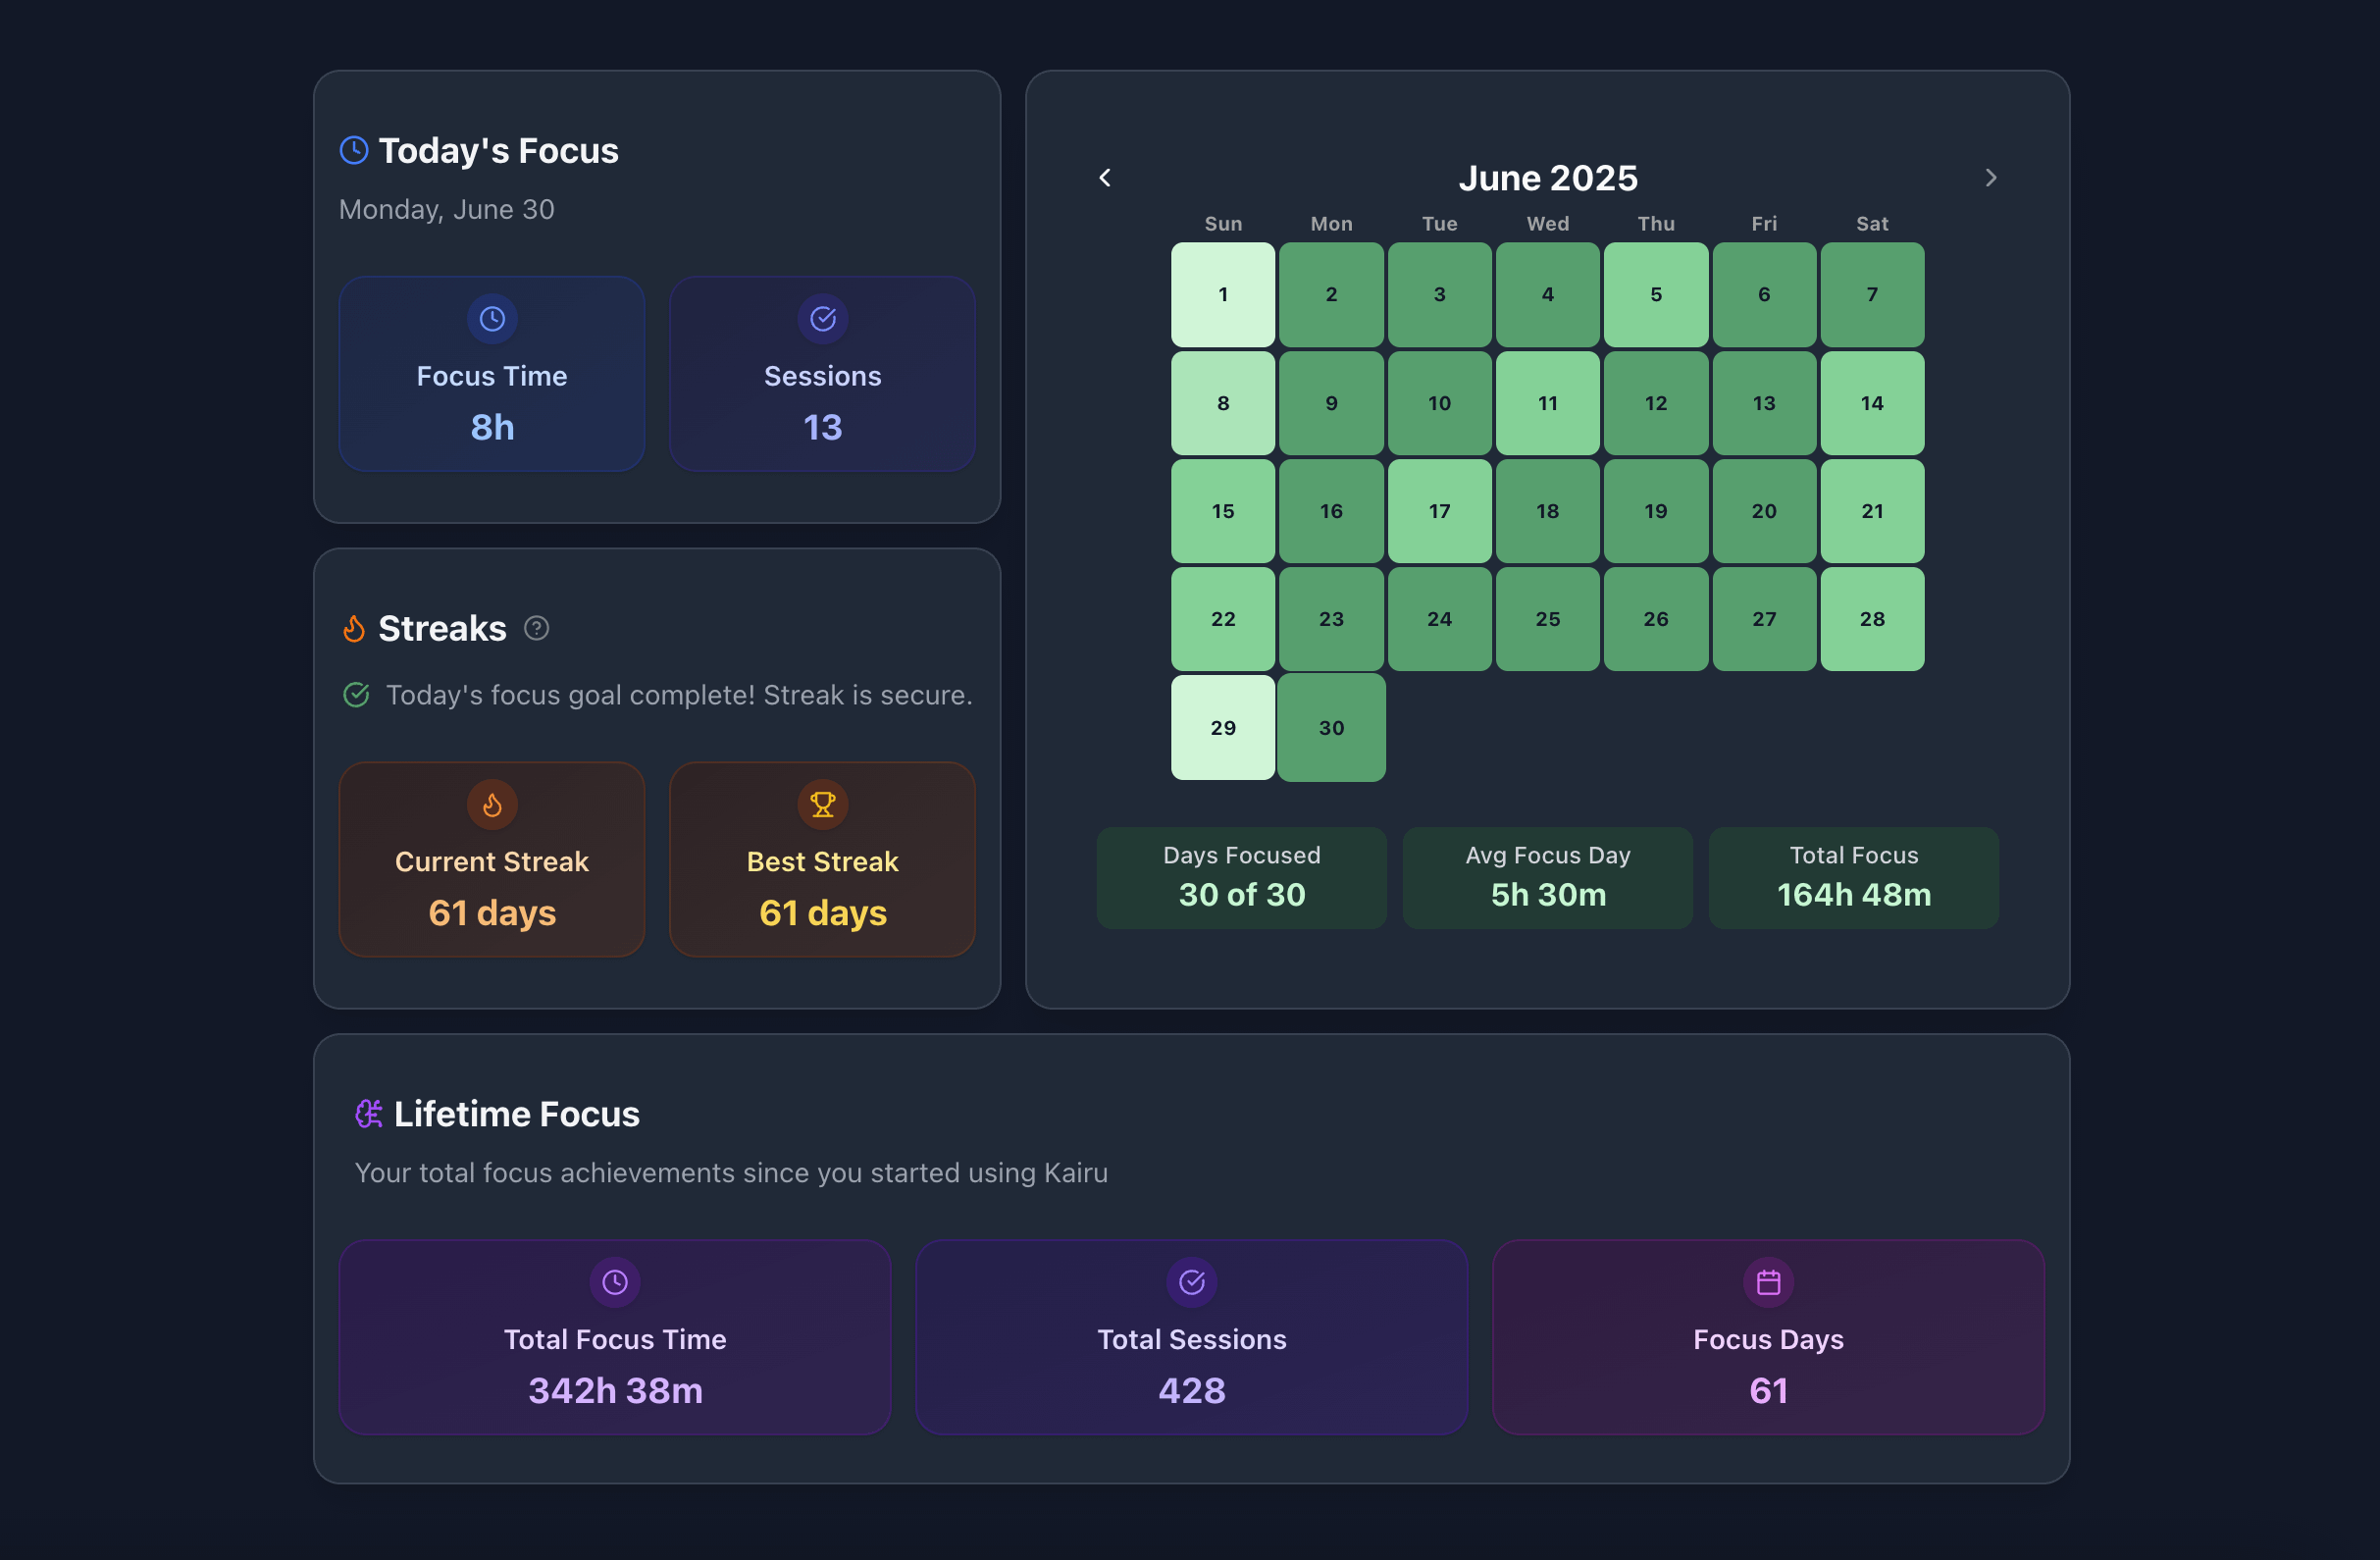Select June 30 calendar day cell
The height and width of the screenshot is (1560, 2380).
click(1331, 728)
